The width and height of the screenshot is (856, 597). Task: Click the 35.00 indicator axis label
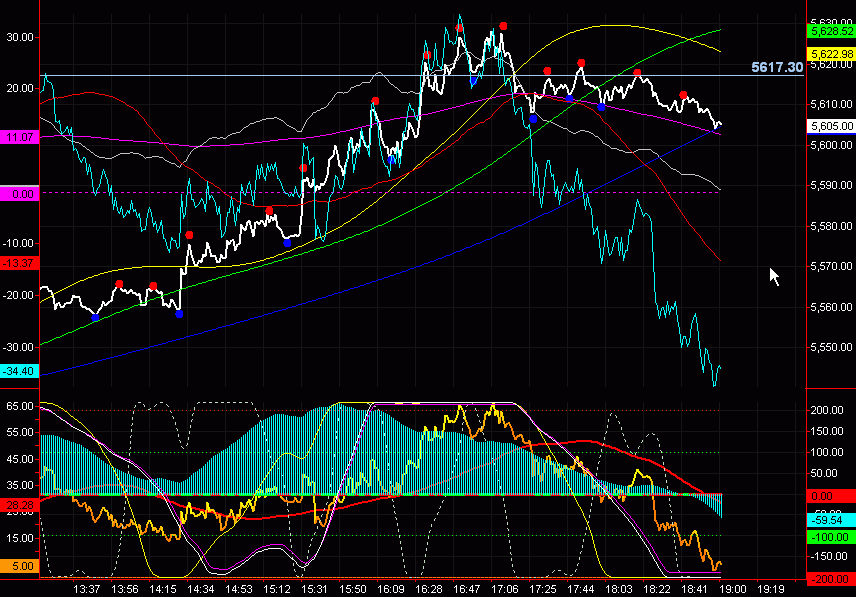click(x=20, y=485)
